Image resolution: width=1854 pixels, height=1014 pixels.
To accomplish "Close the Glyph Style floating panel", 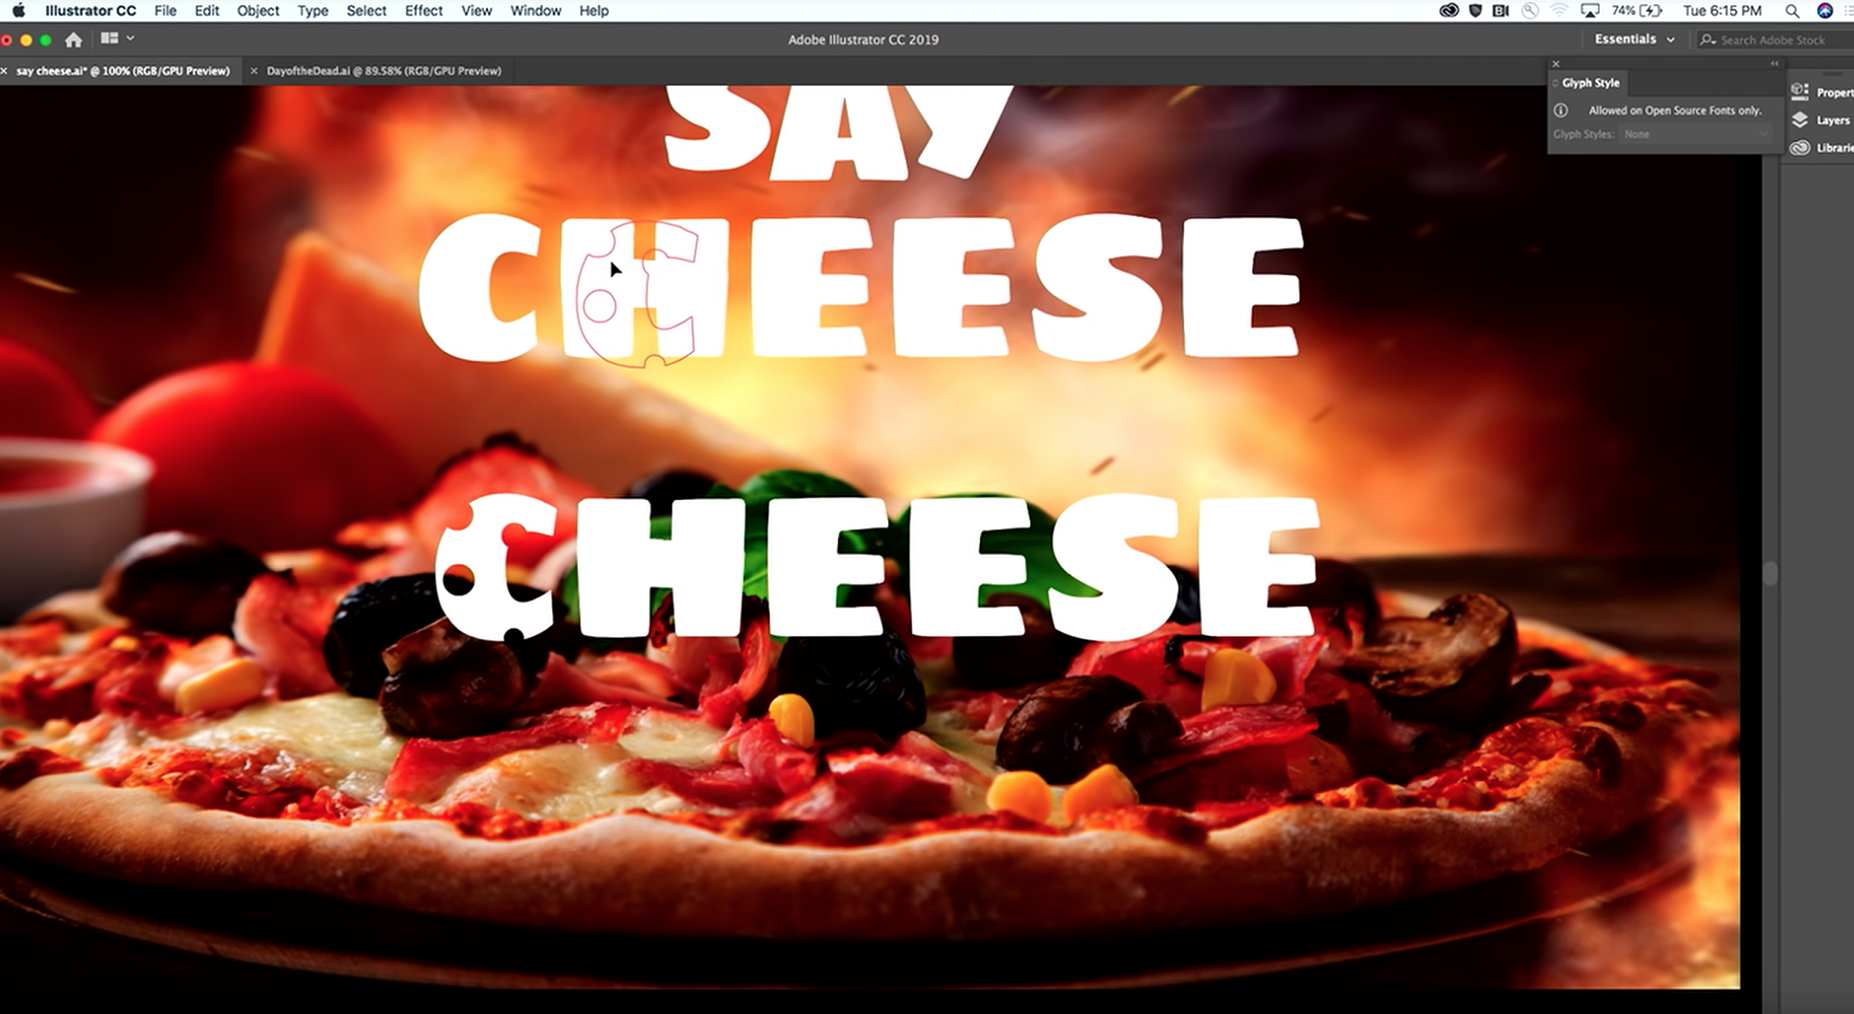I will pyautogui.click(x=1555, y=64).
